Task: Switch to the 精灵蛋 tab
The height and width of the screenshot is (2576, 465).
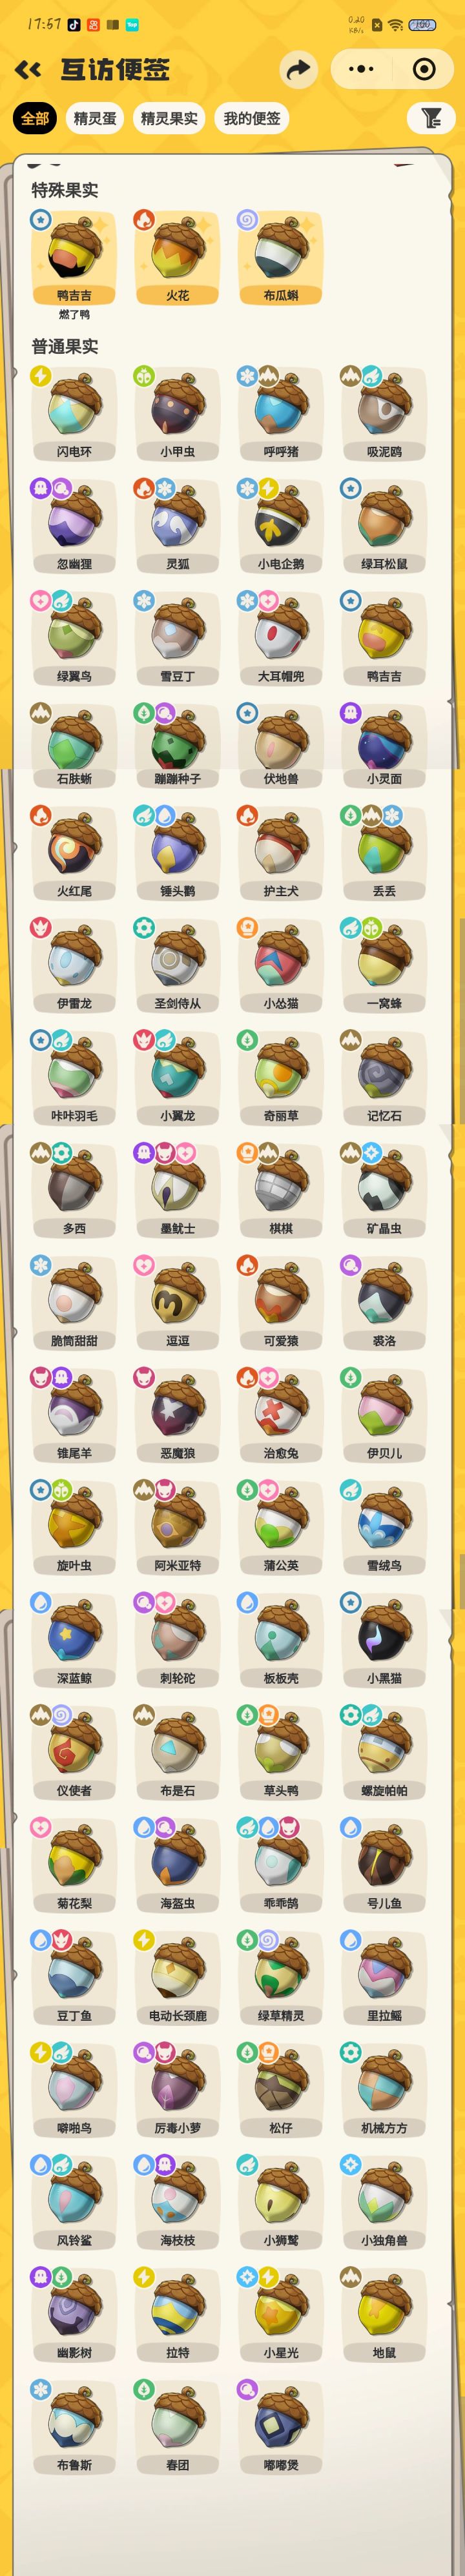Action: click(95, 118)
